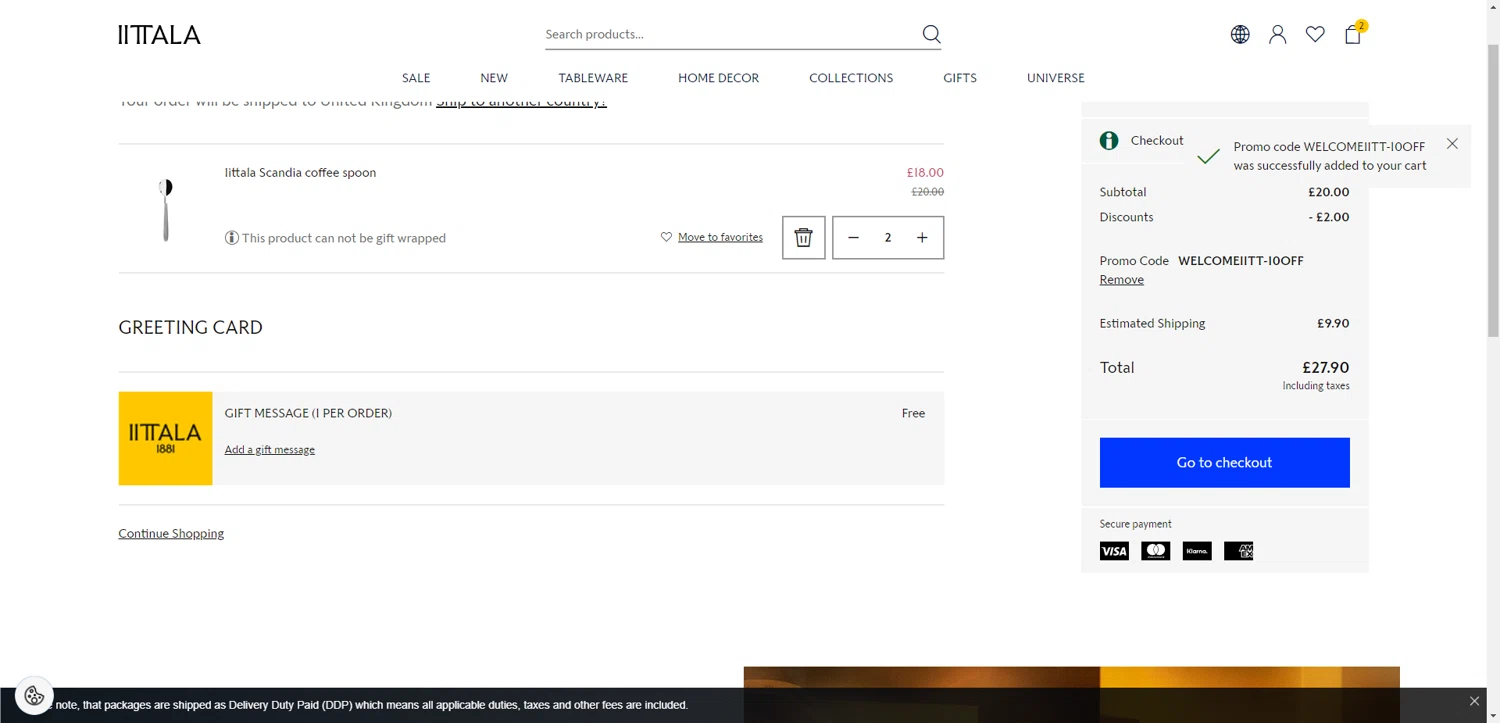Click Go to checkout button

(1224, 462)
